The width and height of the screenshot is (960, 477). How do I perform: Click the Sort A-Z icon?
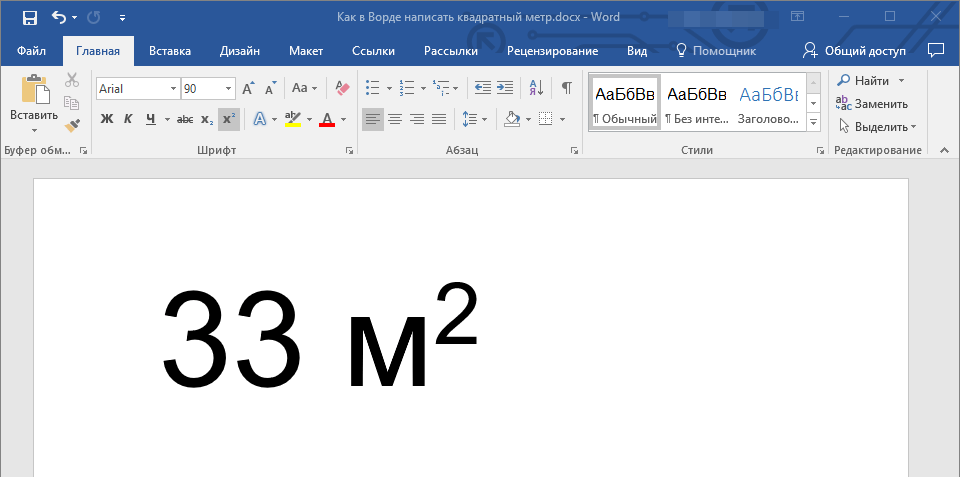[x=536, y=88]
